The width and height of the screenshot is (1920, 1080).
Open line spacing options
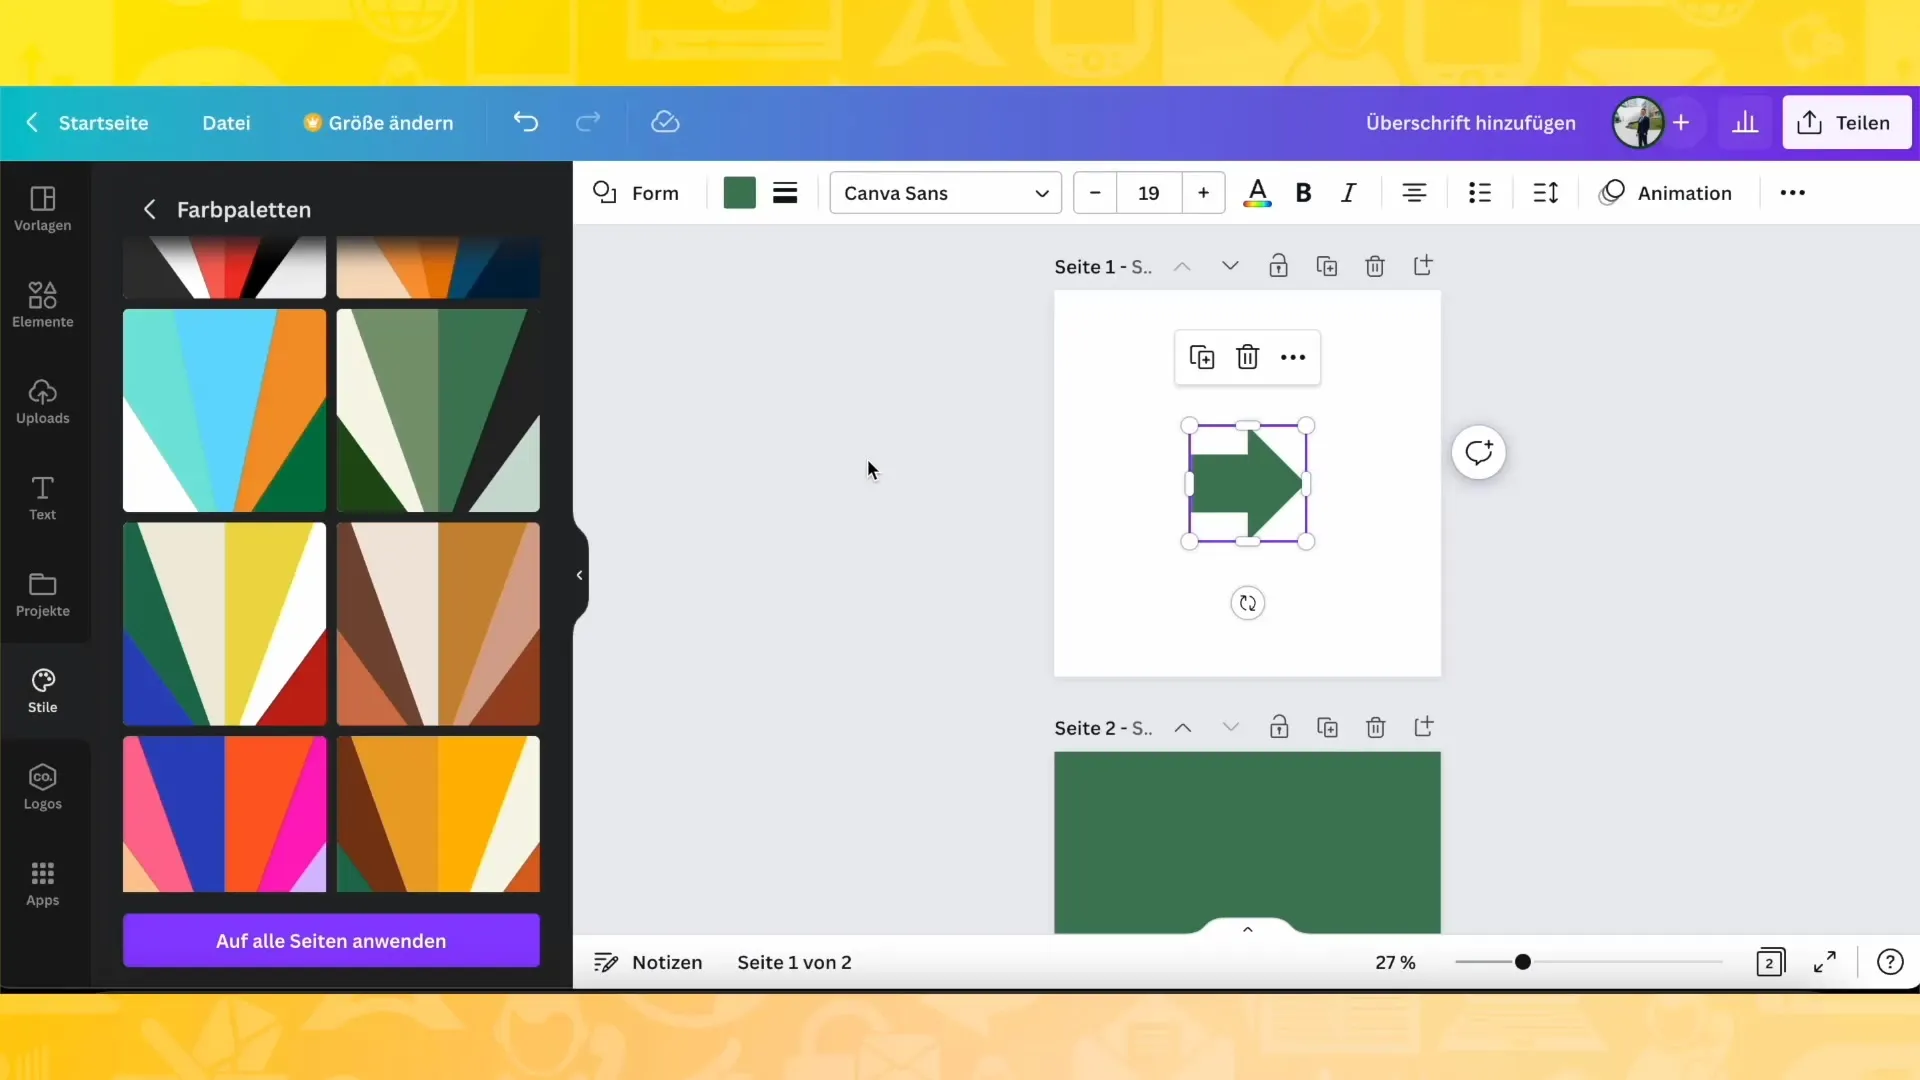(1546, 193)
